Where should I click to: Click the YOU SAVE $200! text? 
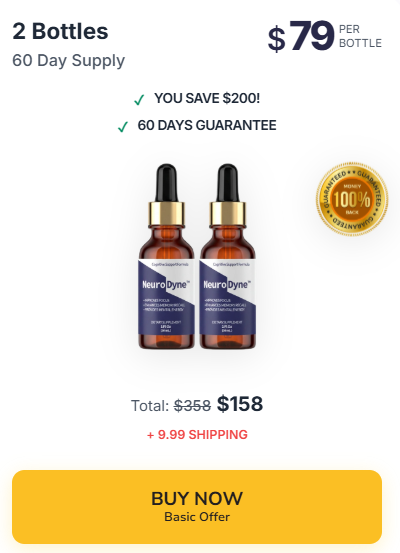[x=207, y=98]
